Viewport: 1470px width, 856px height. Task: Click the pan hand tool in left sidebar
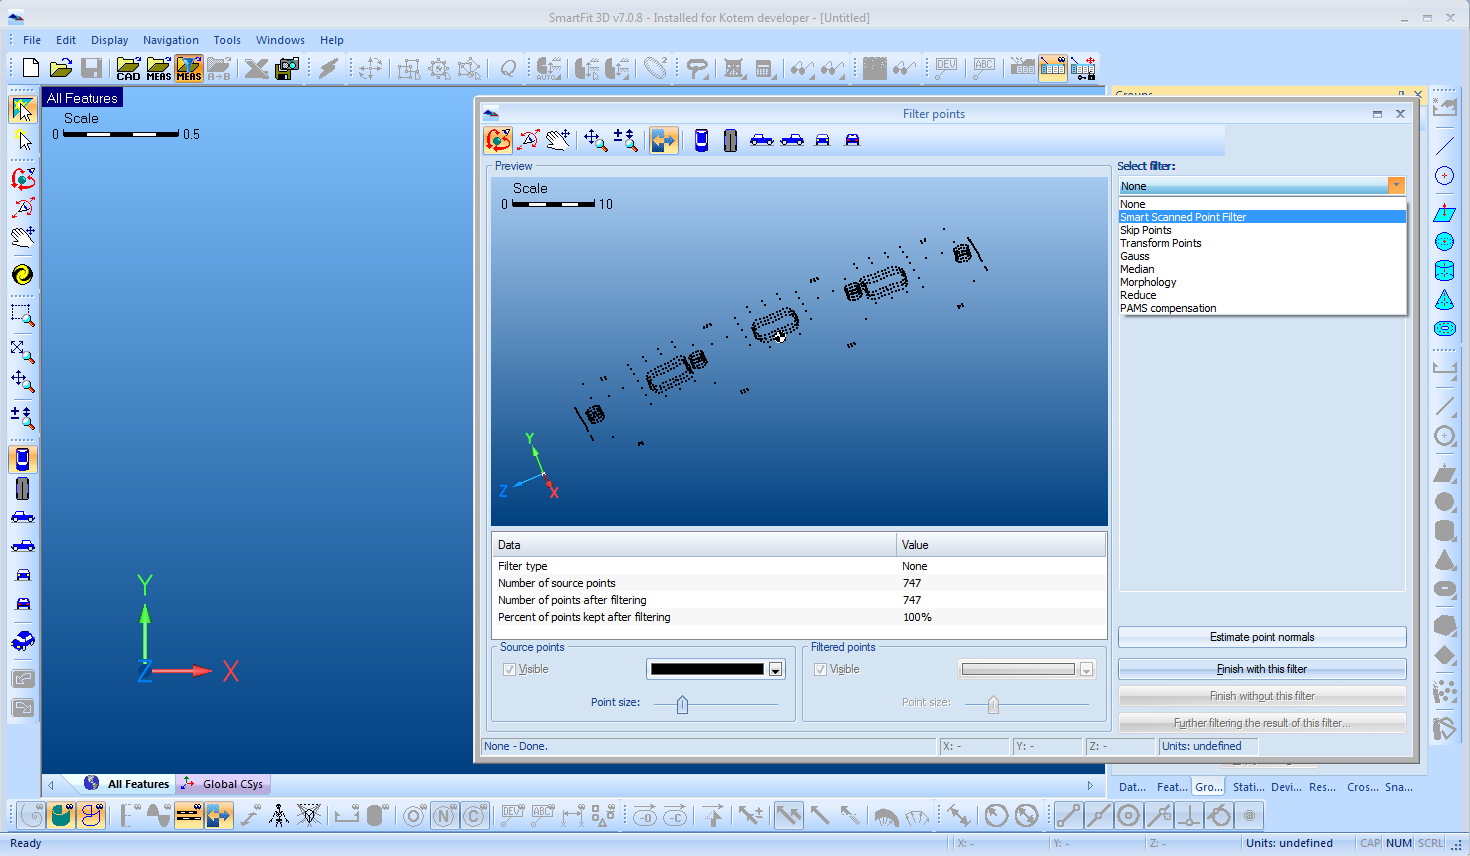[x=23, y=236]
